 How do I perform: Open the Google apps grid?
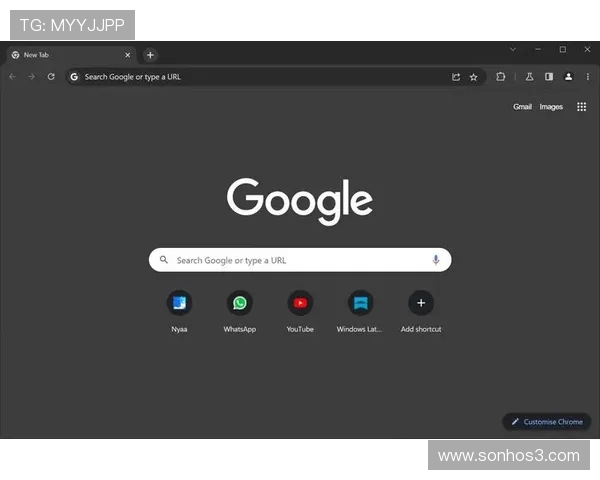click(581, 107)
